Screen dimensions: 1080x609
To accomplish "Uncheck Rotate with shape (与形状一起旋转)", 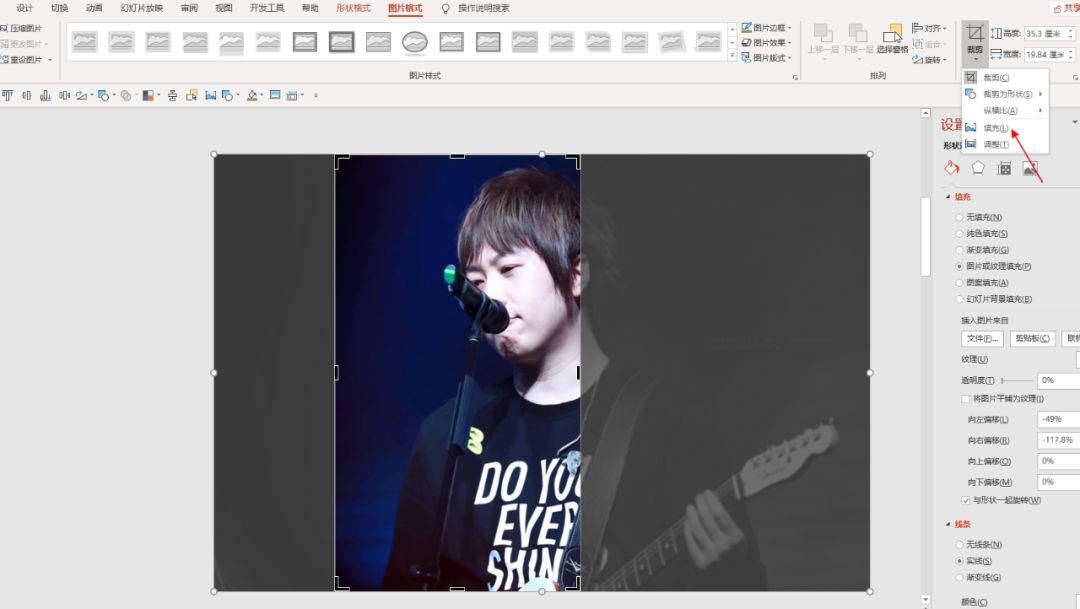I will pyautogui.click(x=966, y=500).
